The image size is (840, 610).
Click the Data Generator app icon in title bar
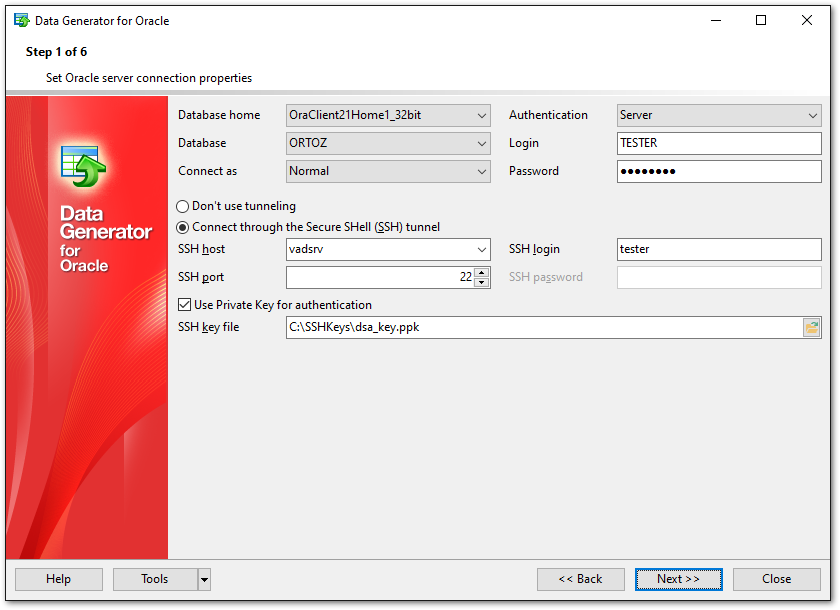(x=21, y=21)
